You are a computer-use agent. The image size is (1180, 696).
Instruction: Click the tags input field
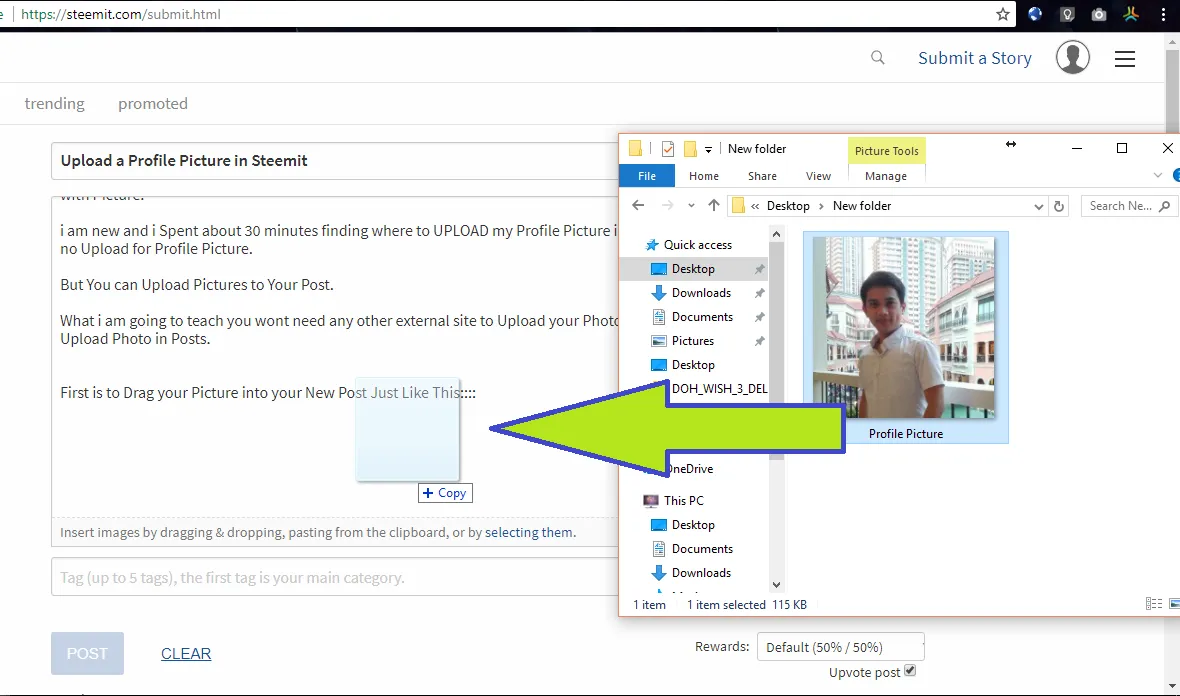(336, 577)
